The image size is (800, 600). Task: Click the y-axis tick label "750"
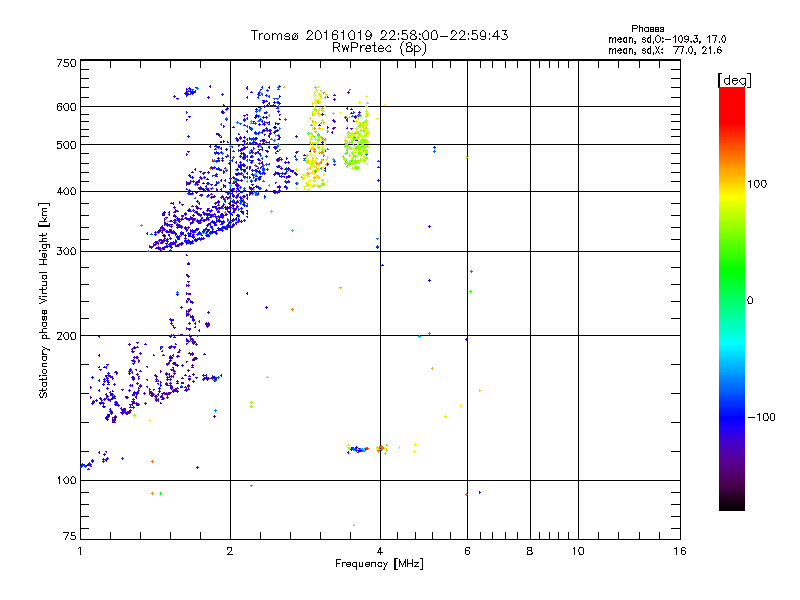pyautogui.click(x=66, y=63)
